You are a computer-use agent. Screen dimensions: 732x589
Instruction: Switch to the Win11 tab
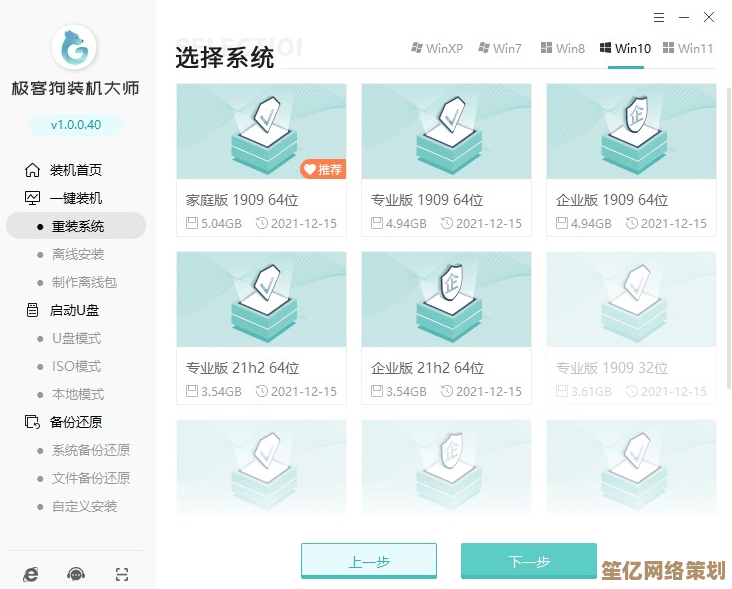pos(688,48)
